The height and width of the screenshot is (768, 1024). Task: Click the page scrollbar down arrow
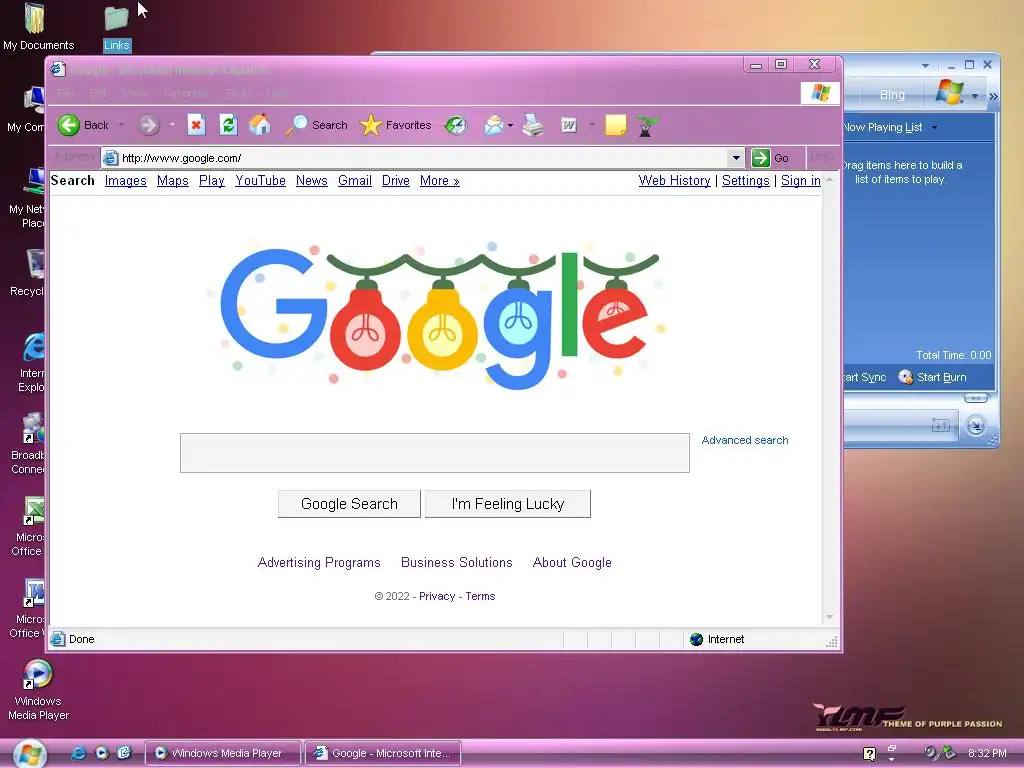pyautogui.click(x=829, y=616)
